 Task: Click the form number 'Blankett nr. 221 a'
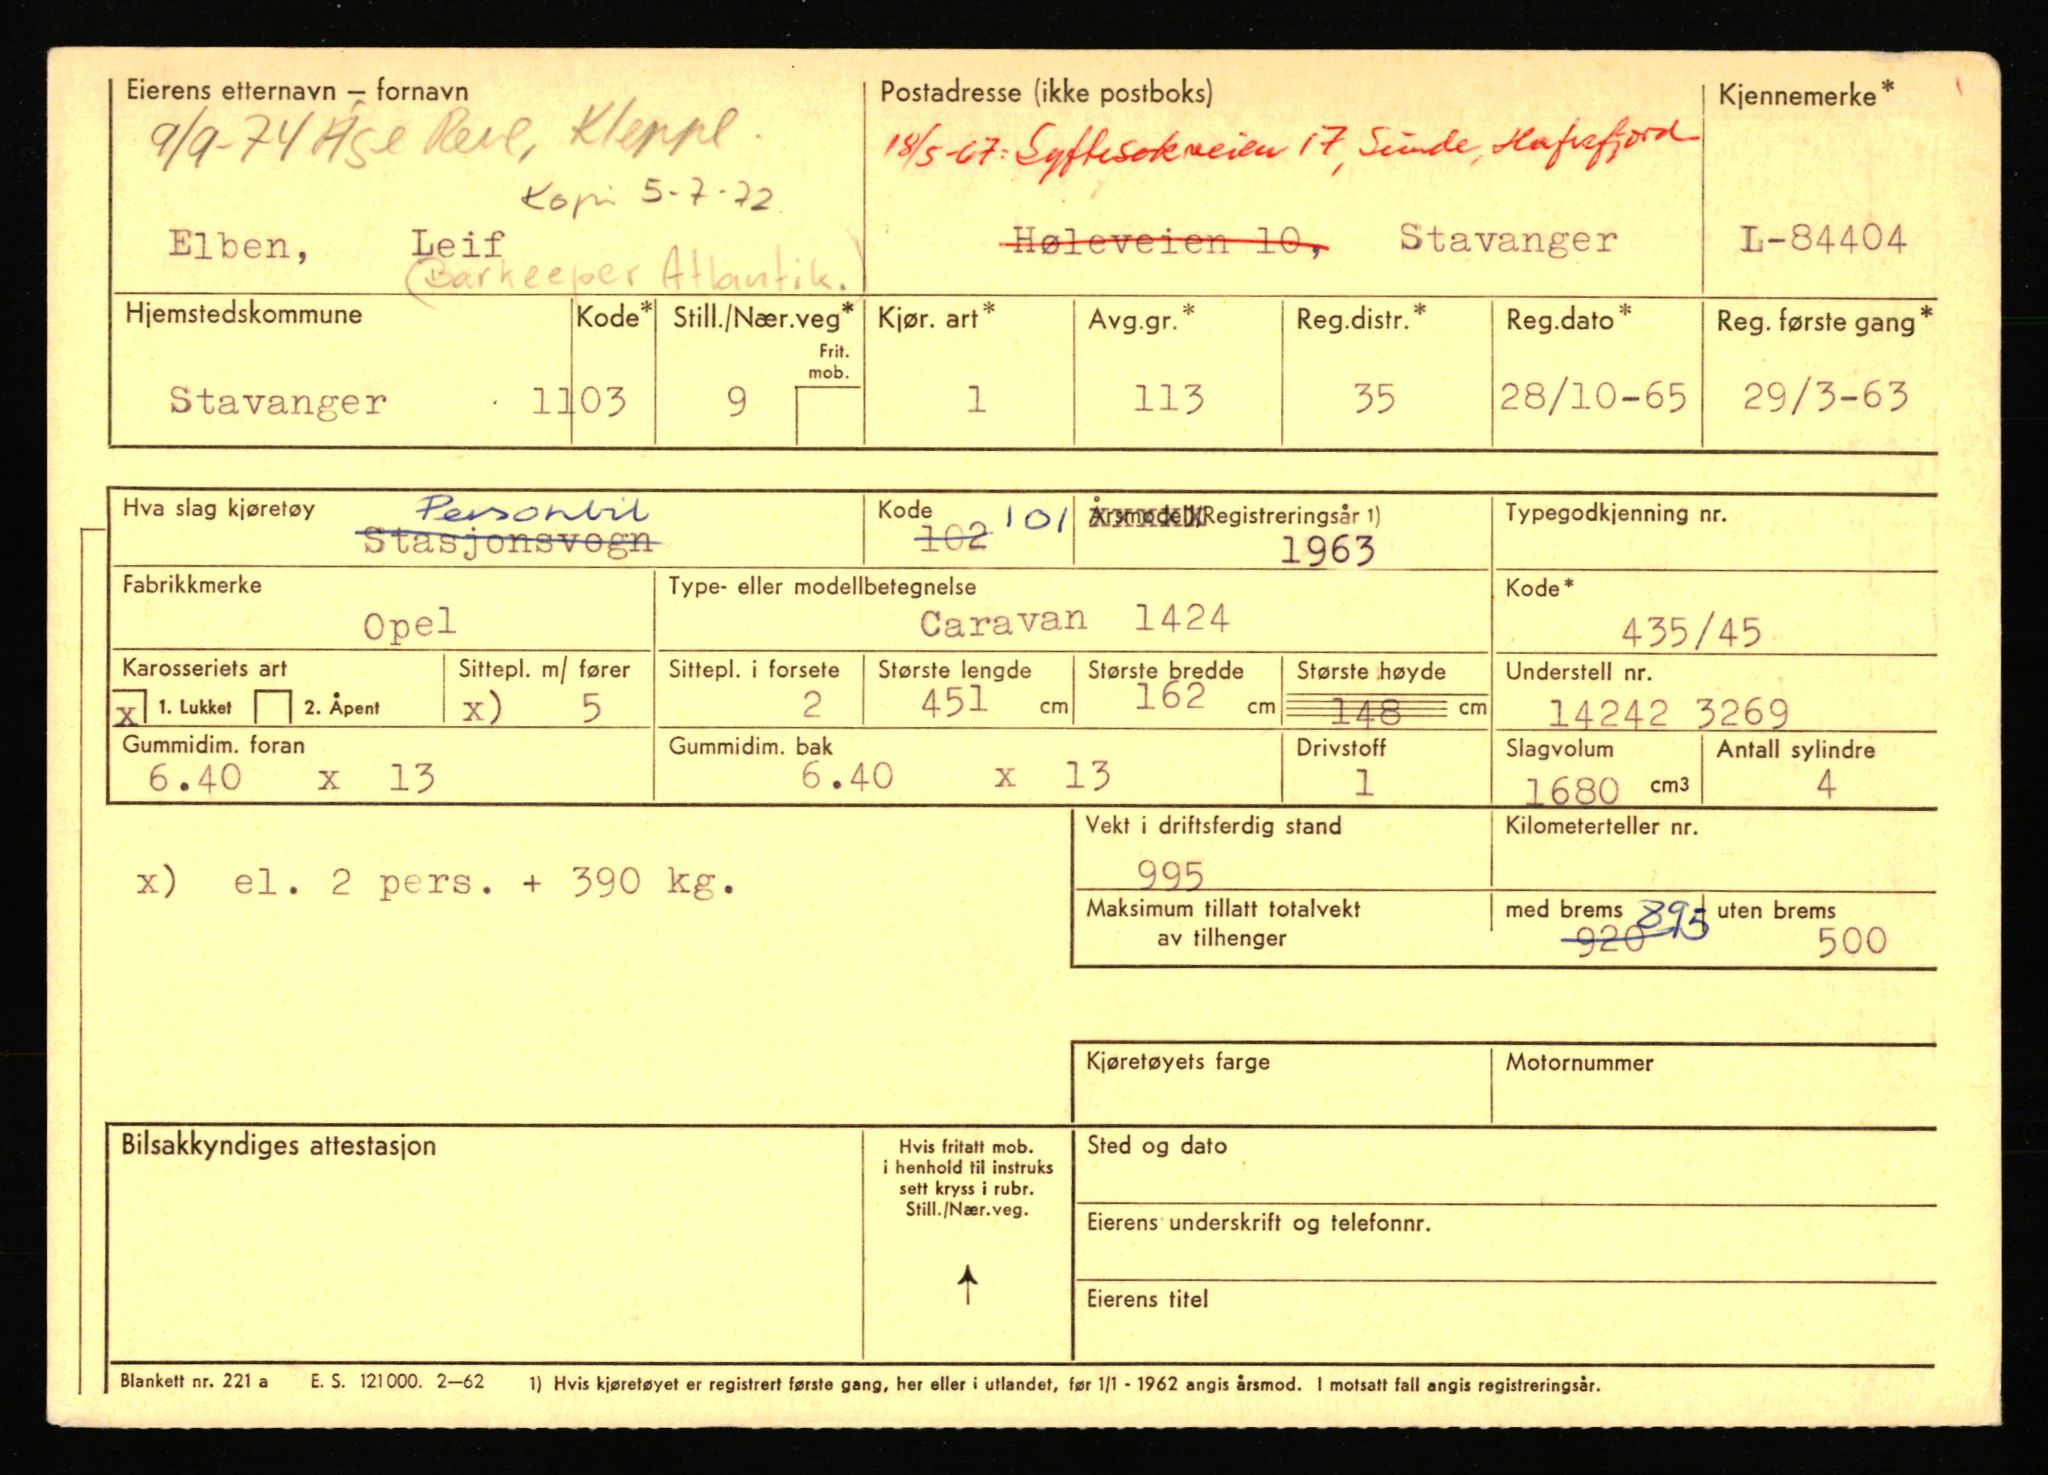(x=194, y=1382)
